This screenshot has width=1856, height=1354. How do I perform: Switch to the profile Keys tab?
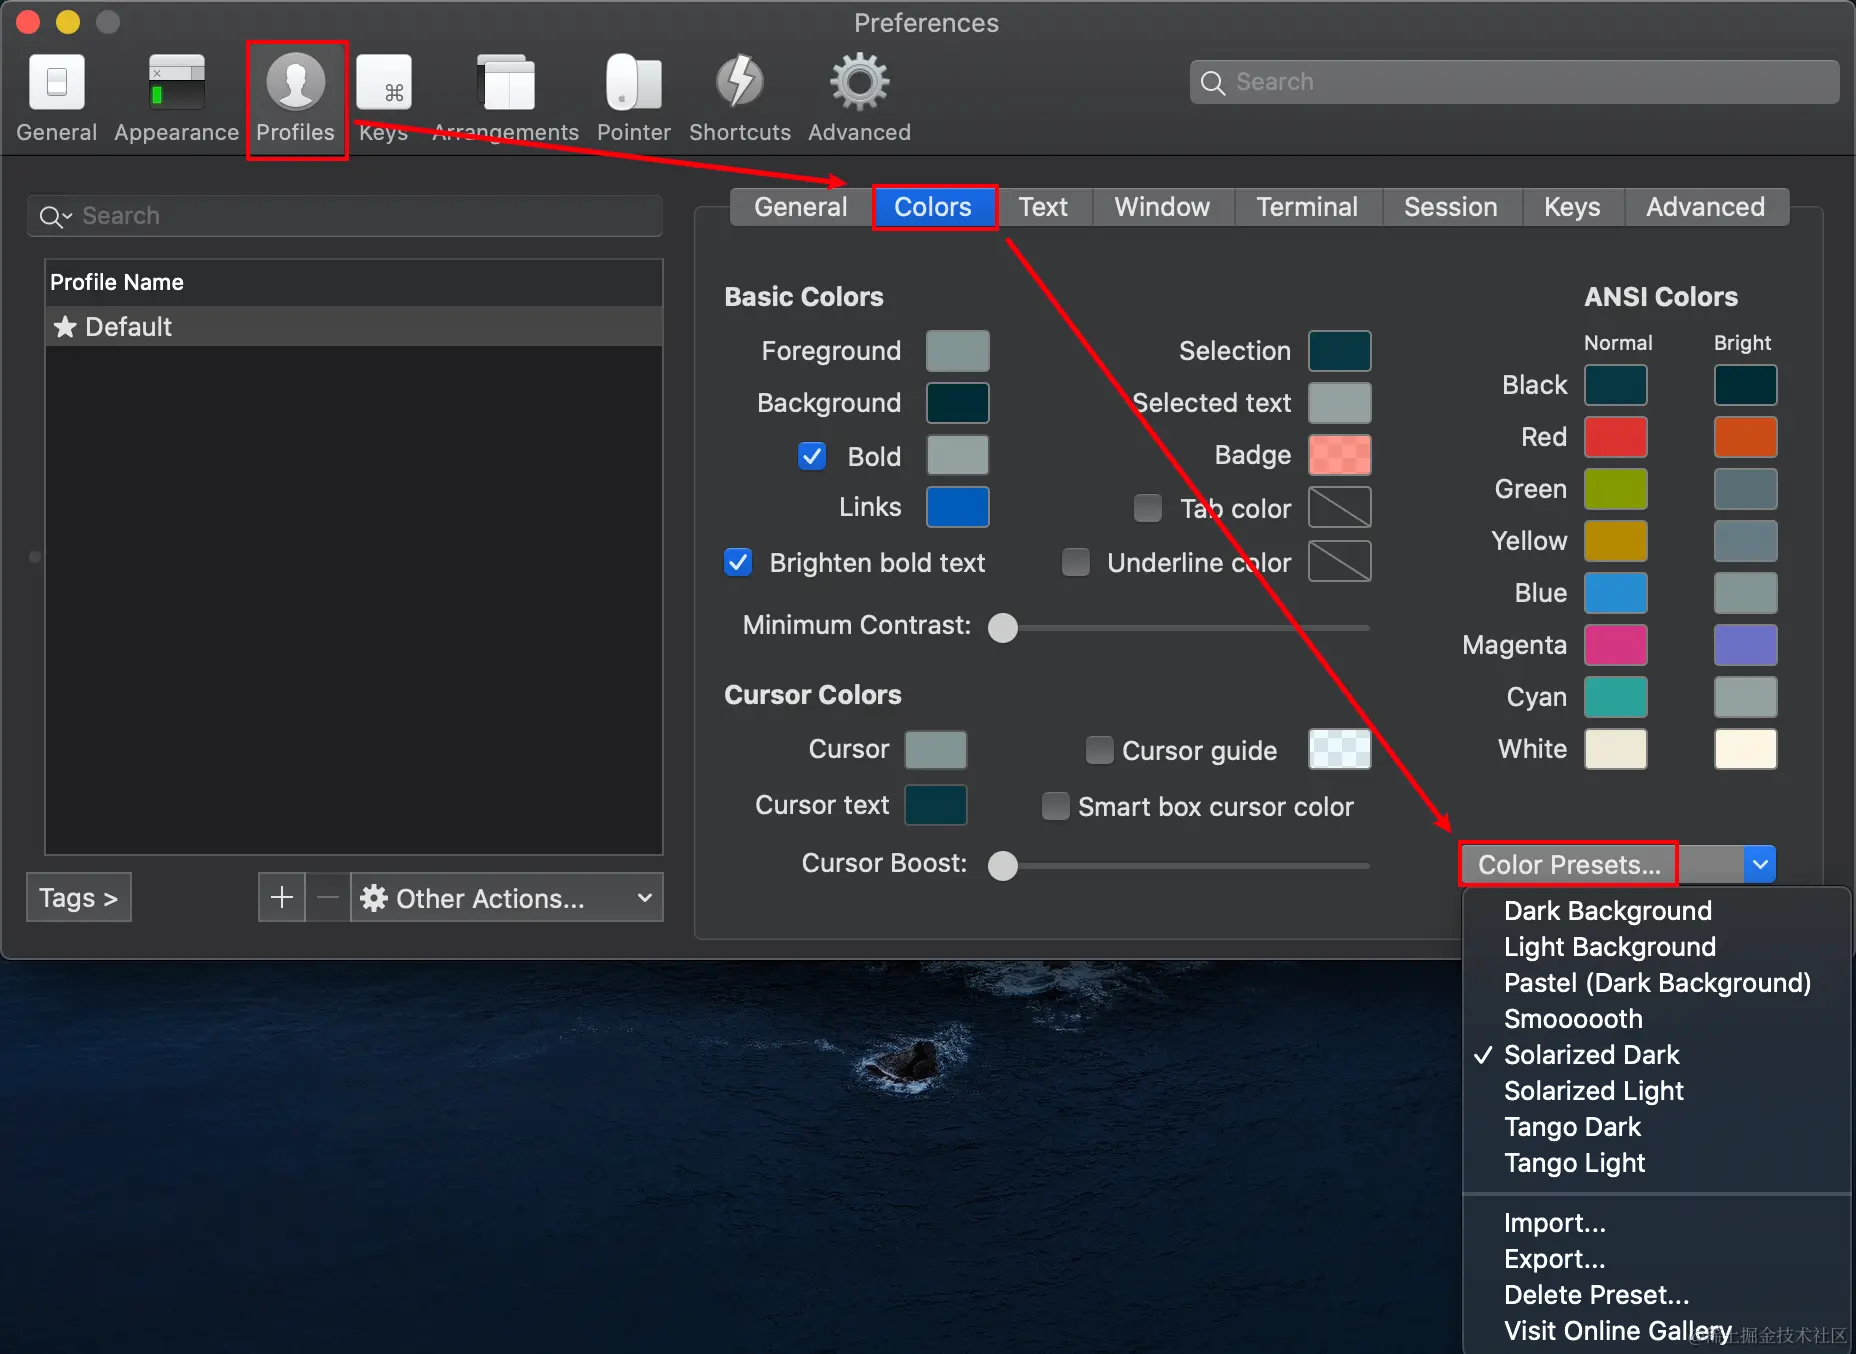[x=1572, y=207]
